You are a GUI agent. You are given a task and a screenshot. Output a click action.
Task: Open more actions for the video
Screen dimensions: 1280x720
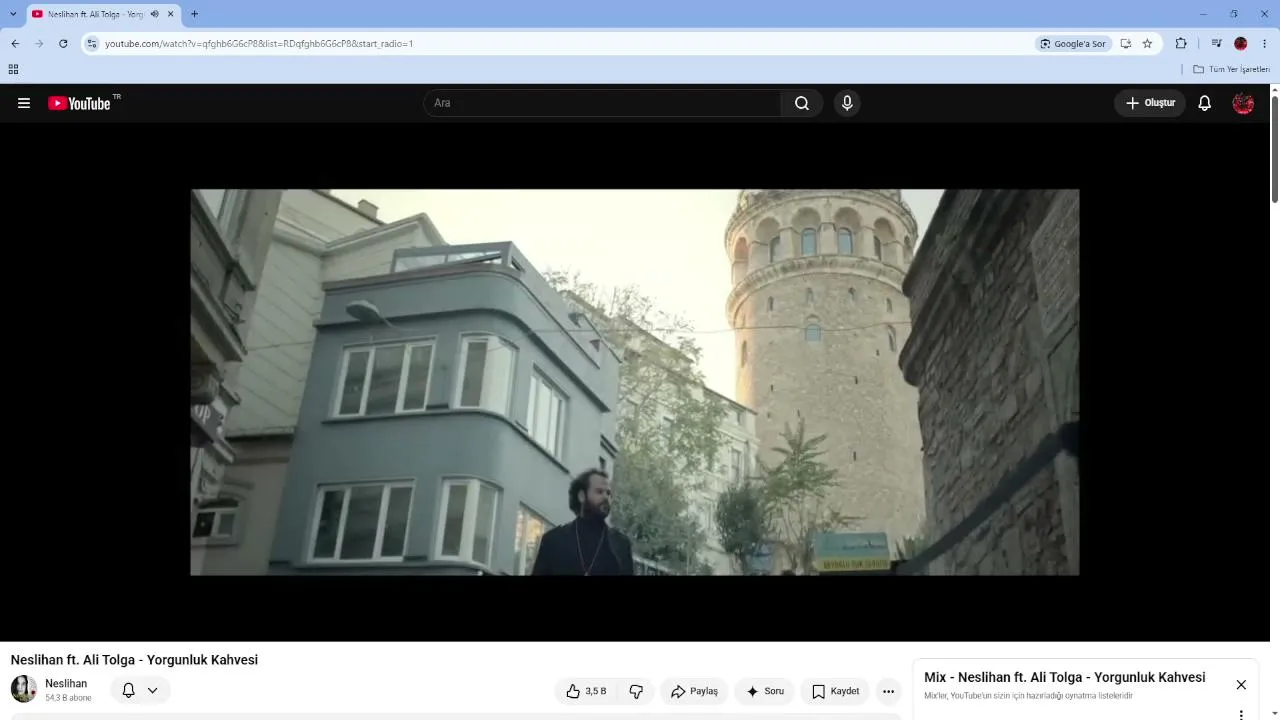pos(888,691)
